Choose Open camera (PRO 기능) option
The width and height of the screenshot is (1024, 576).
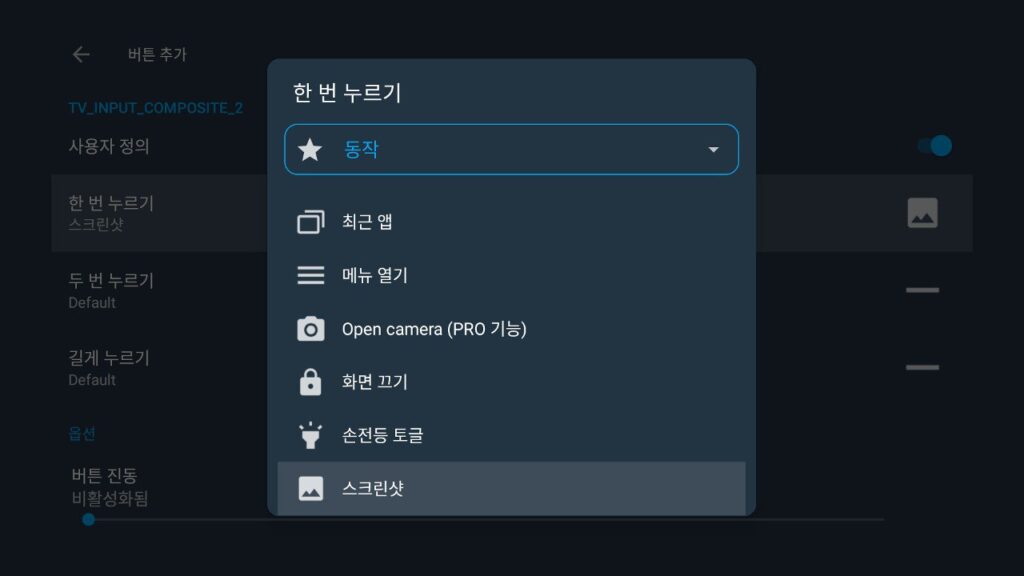click(x=511, y=328)
